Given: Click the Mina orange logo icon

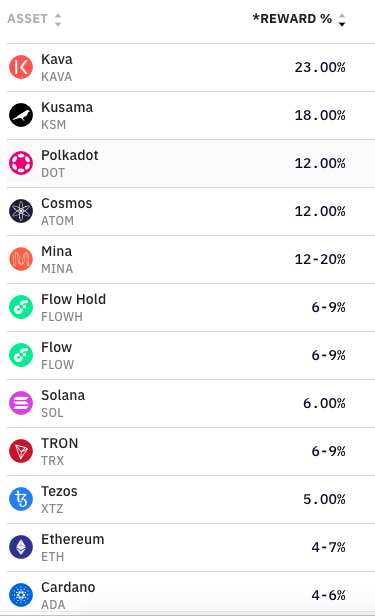Looking at the screenshot, I should click(x=21, y=259).
